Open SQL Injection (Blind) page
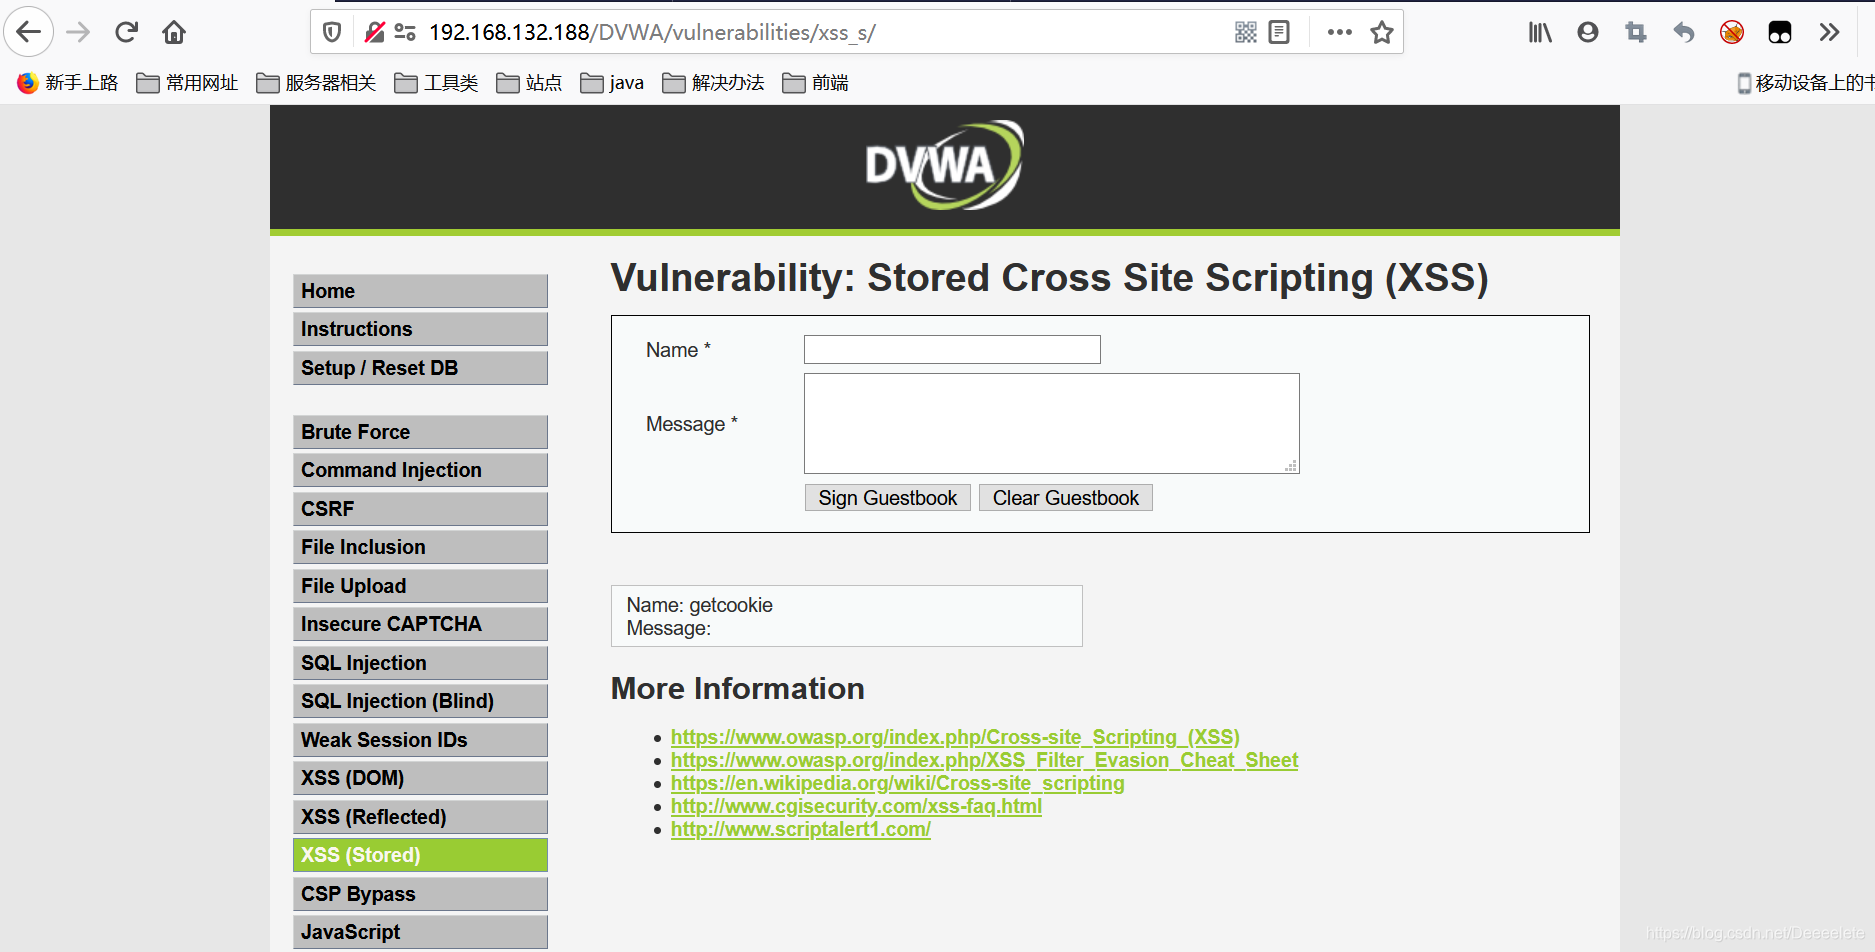 coord(420,701)
